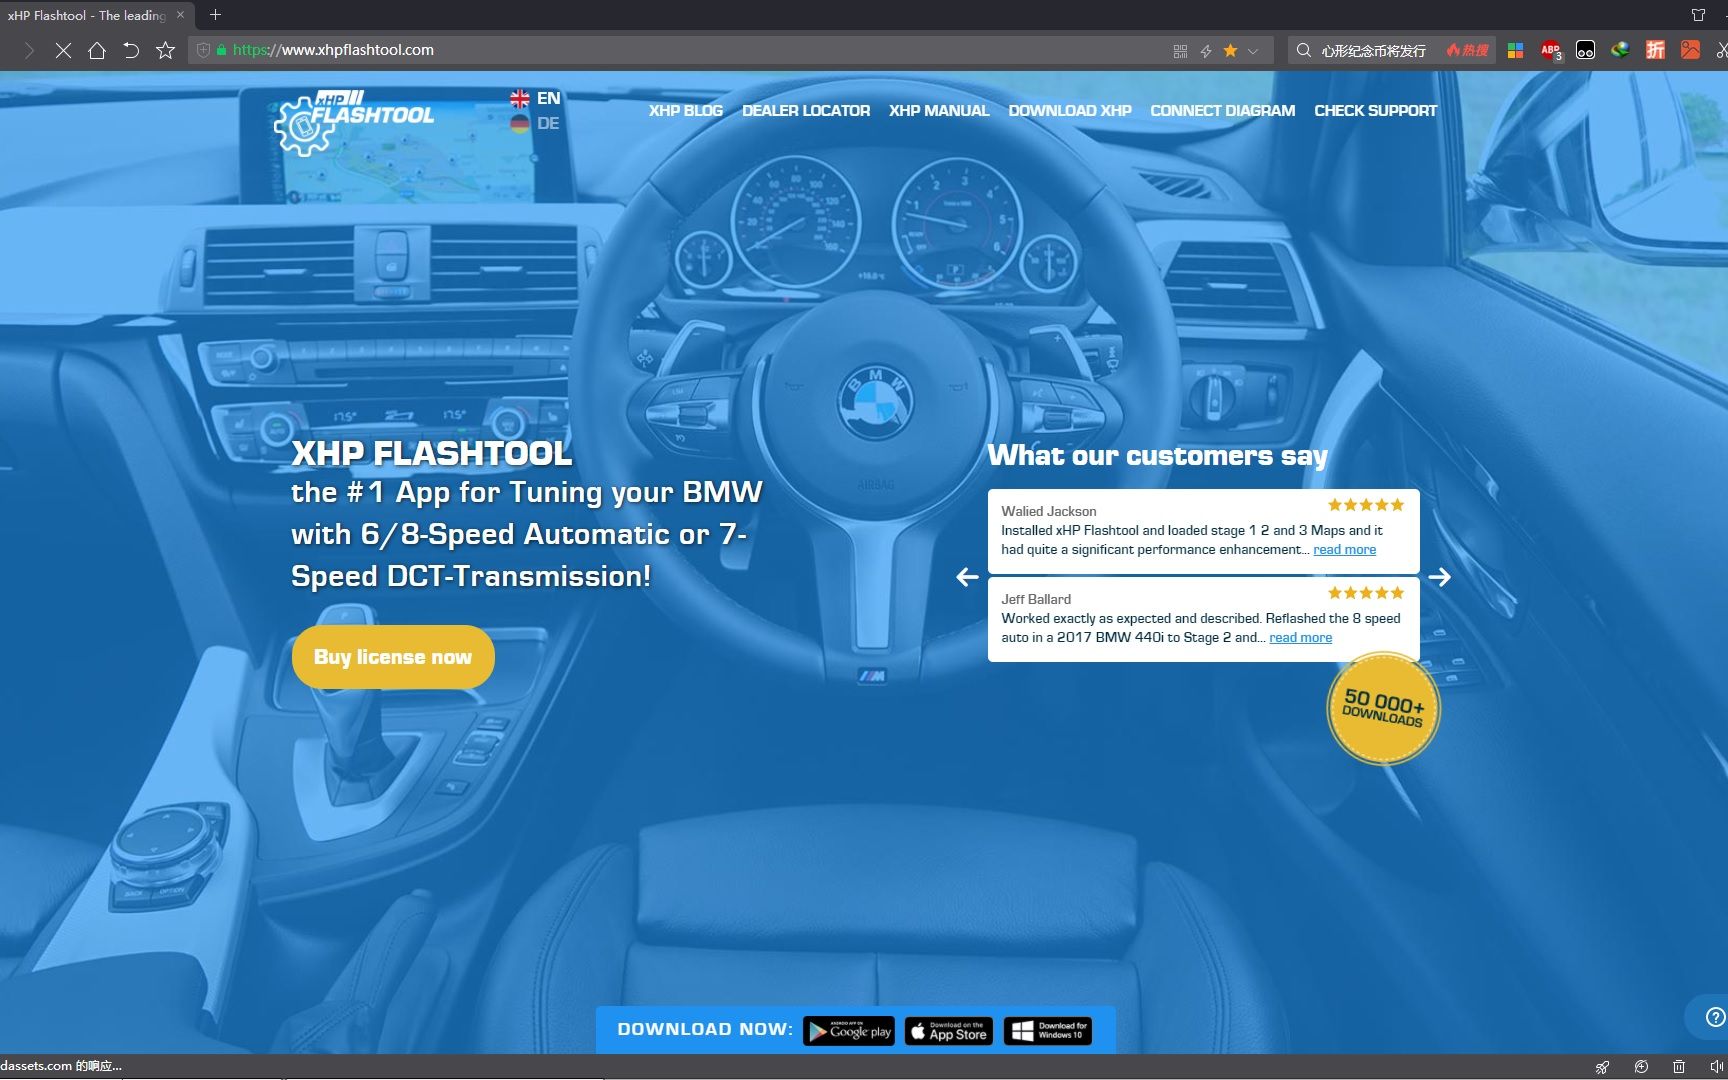This screenshot has width=1728, height=1080.
Task: Open the XHP MANUAL menu item
Action: tap(939, 111)
